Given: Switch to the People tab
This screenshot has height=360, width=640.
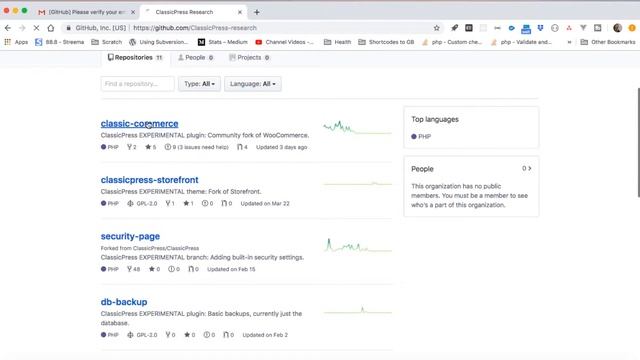Looking at the screenshot, I should pyautogui.click(x=196, y=58).
